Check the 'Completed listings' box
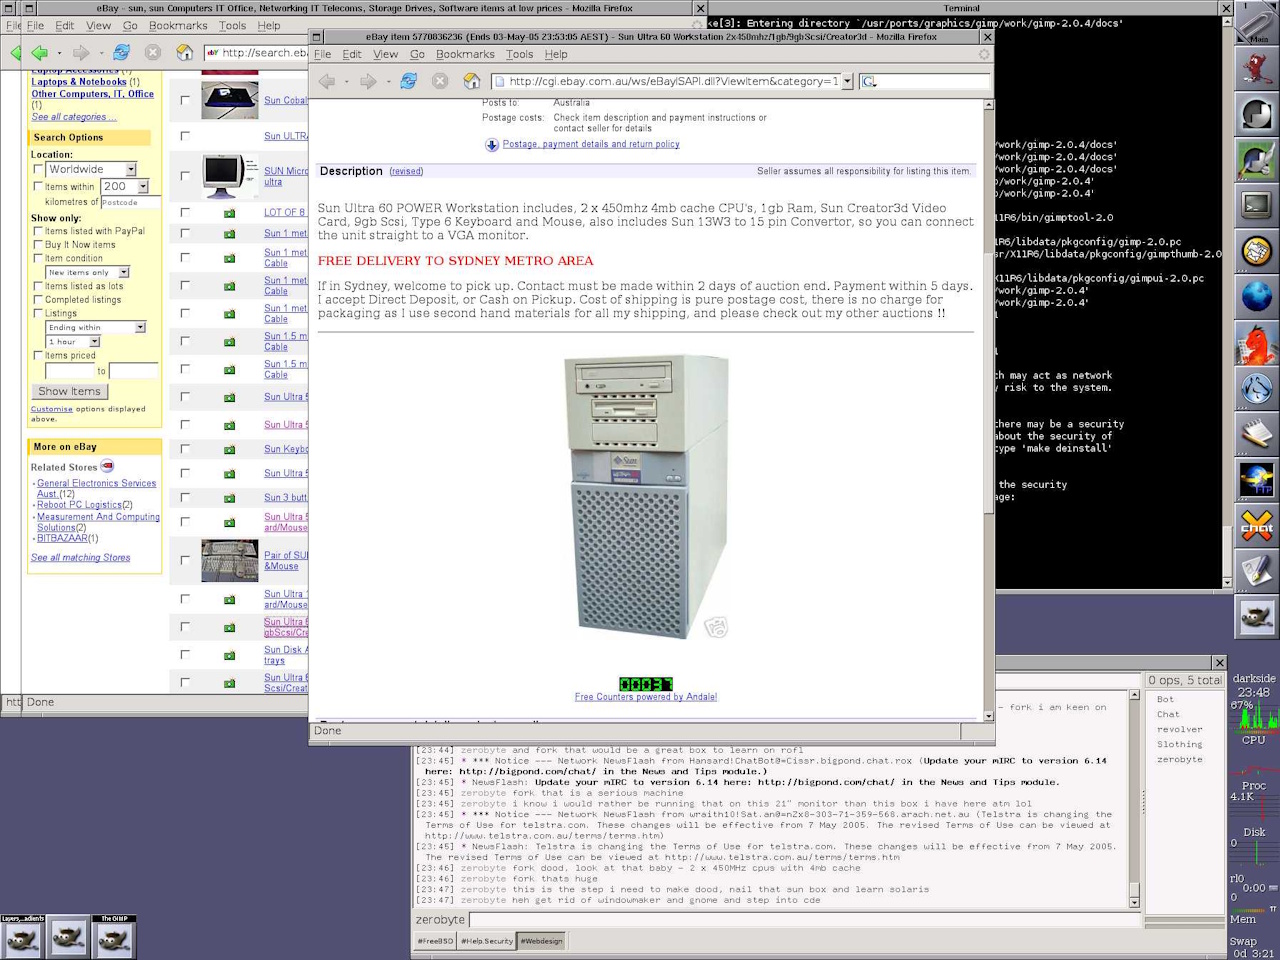1280x960 pixels. point(38,300)
